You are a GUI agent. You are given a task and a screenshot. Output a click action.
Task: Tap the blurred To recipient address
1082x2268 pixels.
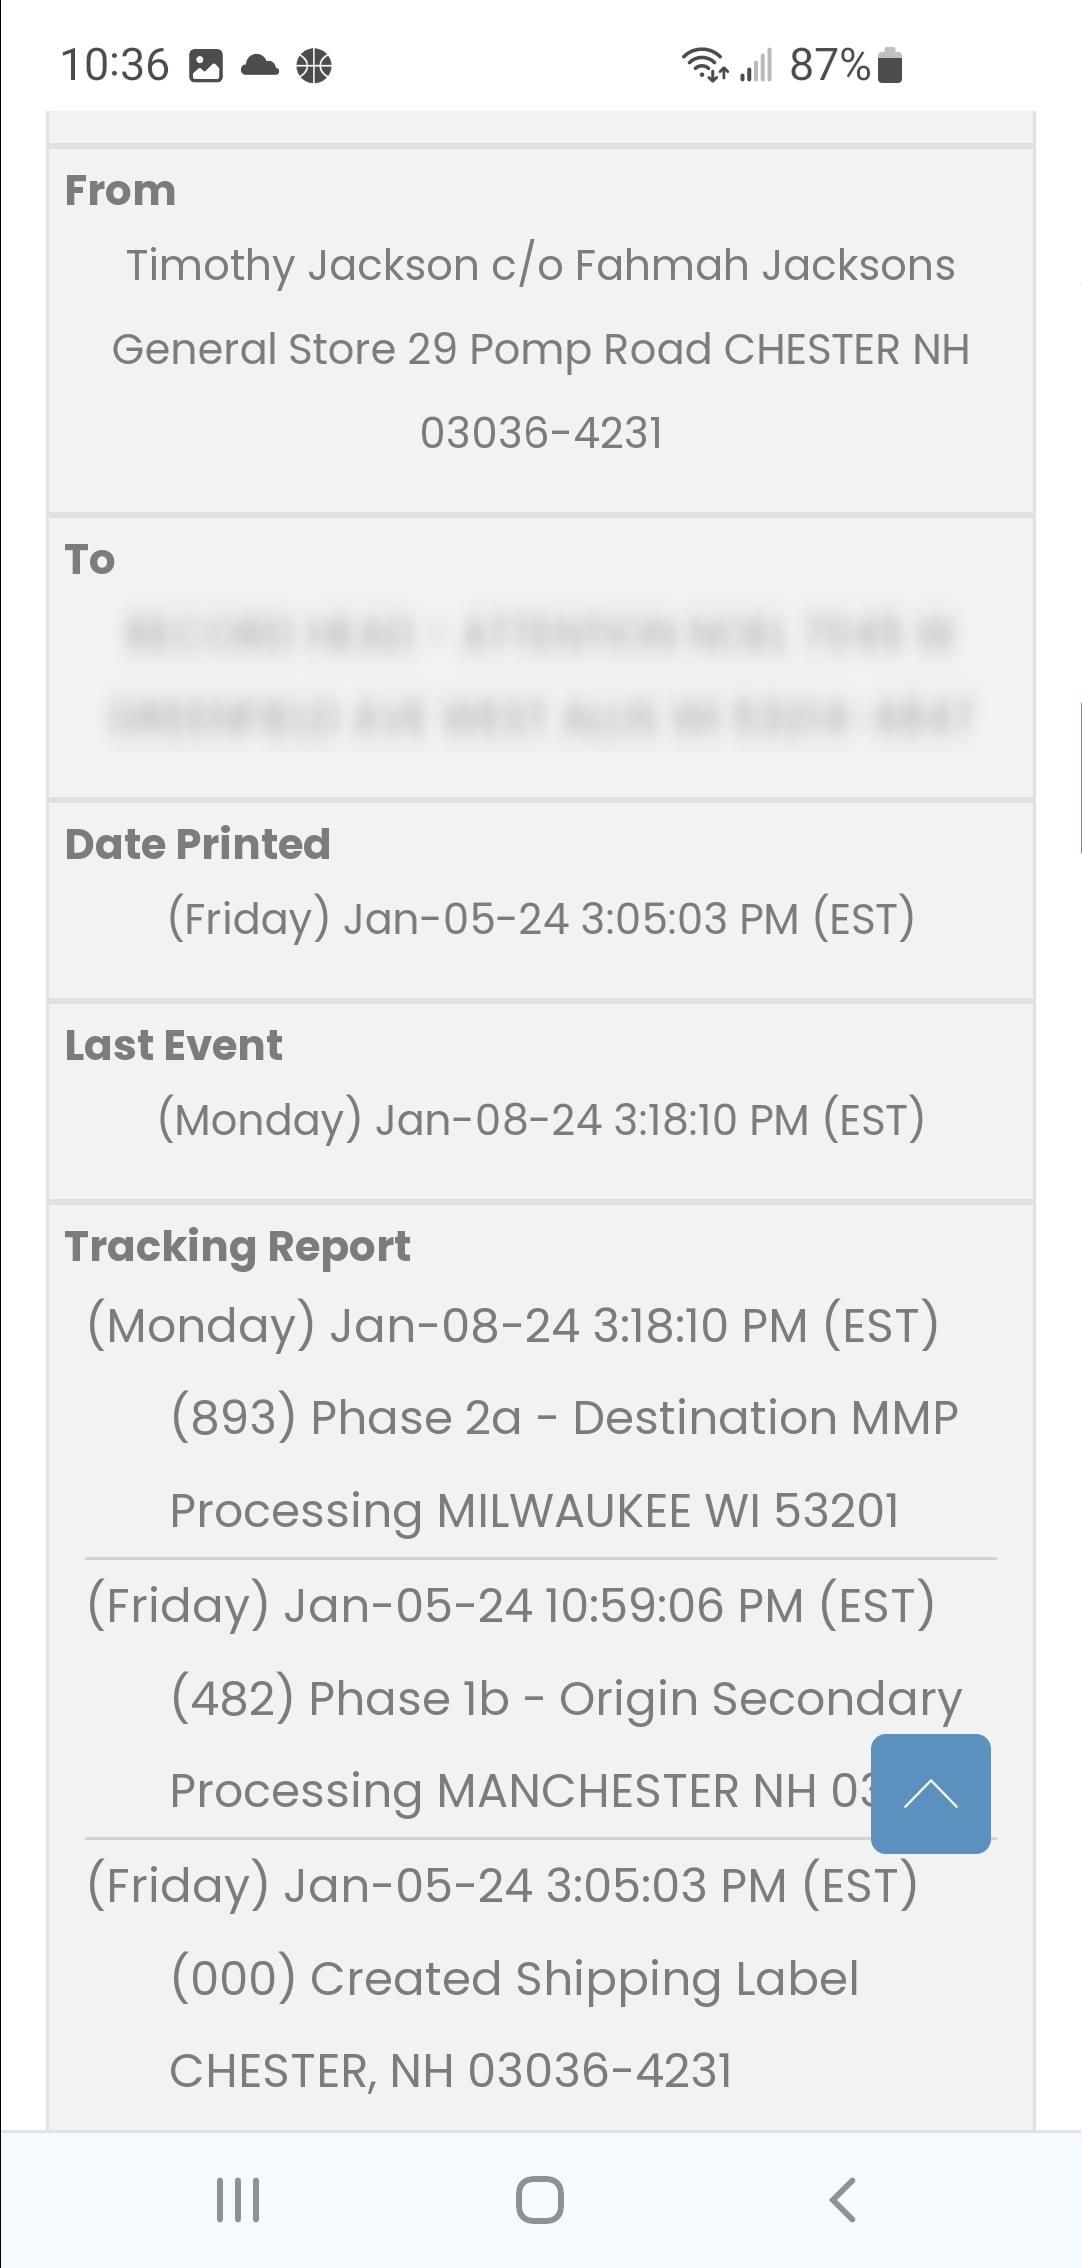tap(540, 675)
